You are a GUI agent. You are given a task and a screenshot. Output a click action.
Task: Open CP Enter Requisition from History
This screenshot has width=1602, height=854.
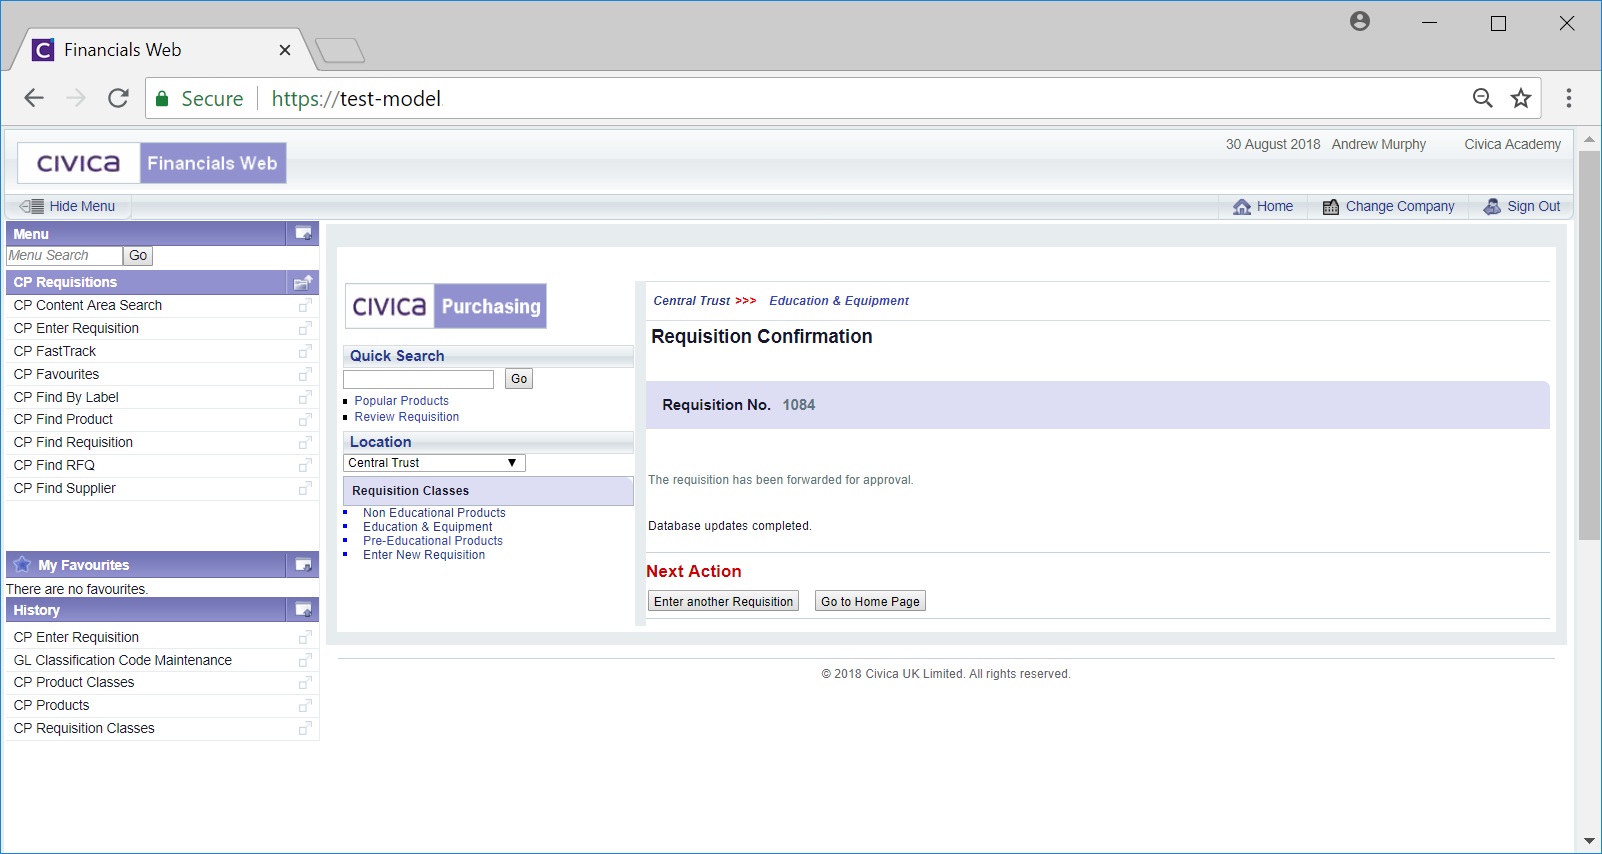pos(76,637)
